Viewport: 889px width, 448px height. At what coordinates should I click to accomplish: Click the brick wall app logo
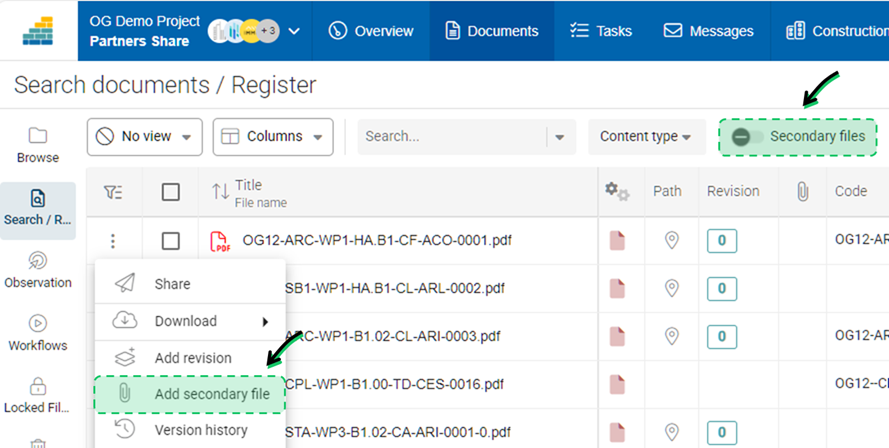point(38,31)
